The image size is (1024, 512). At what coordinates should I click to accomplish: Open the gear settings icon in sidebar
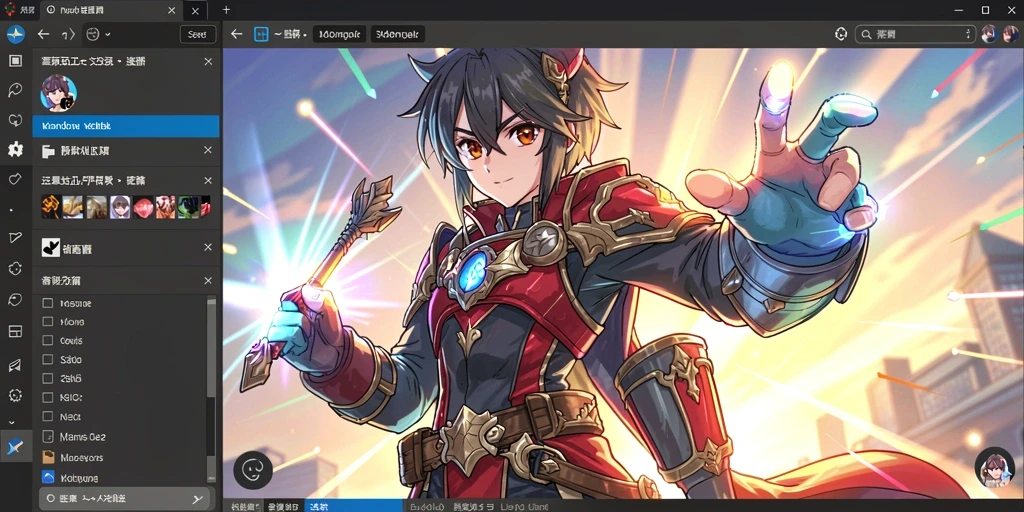click(x=15, y=149)
